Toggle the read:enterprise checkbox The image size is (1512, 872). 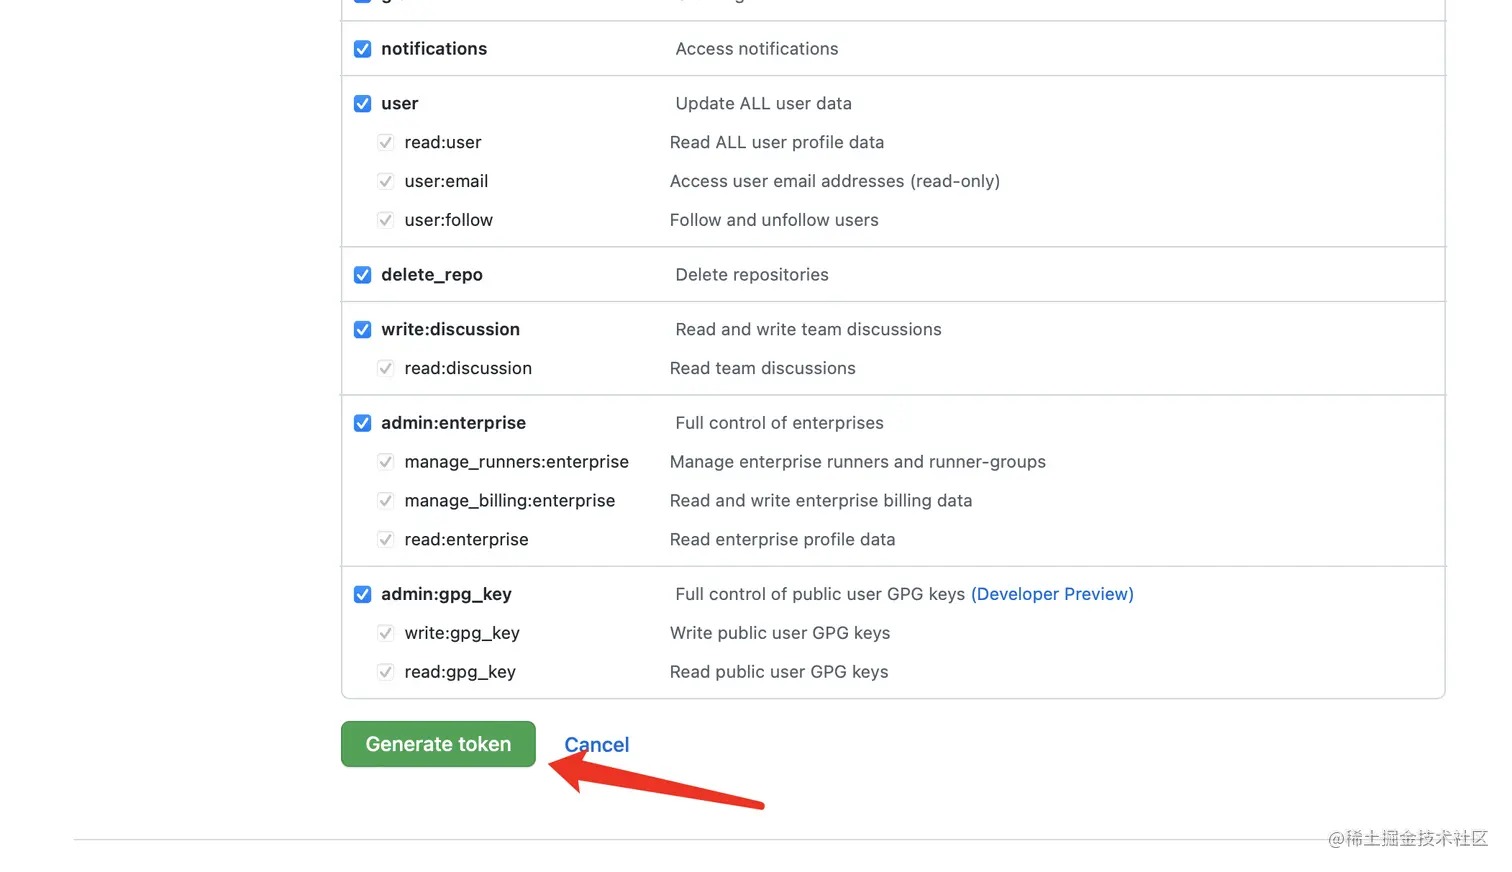386,540
